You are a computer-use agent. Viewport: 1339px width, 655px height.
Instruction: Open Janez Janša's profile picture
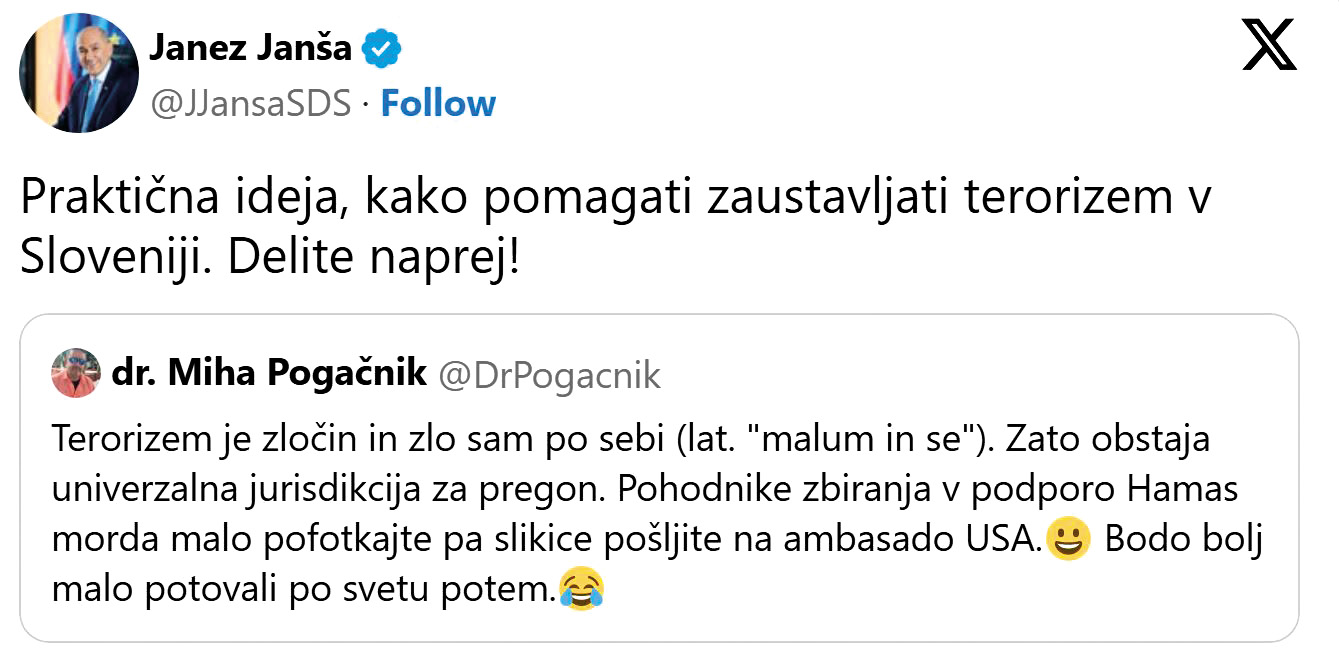pyautogui.click(x=79, y=73)
